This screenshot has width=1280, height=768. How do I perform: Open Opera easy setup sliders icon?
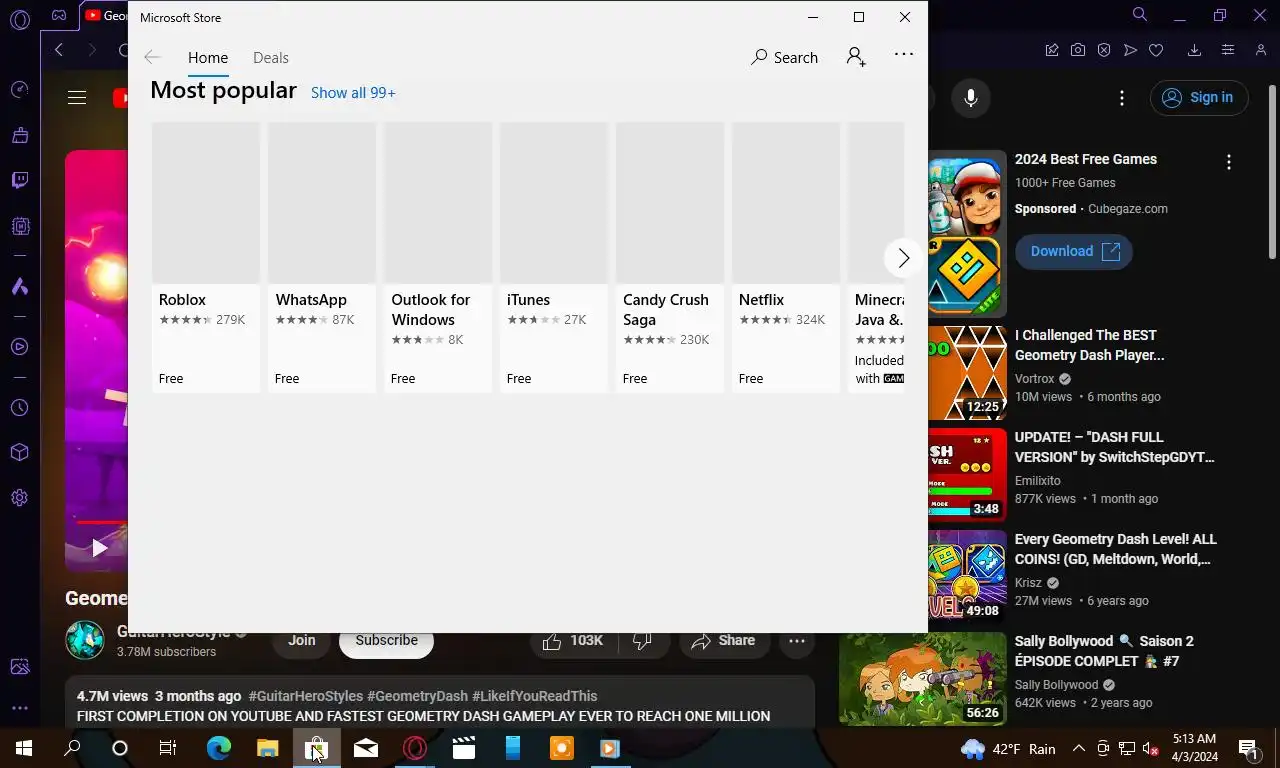[x=1228, y=50]
